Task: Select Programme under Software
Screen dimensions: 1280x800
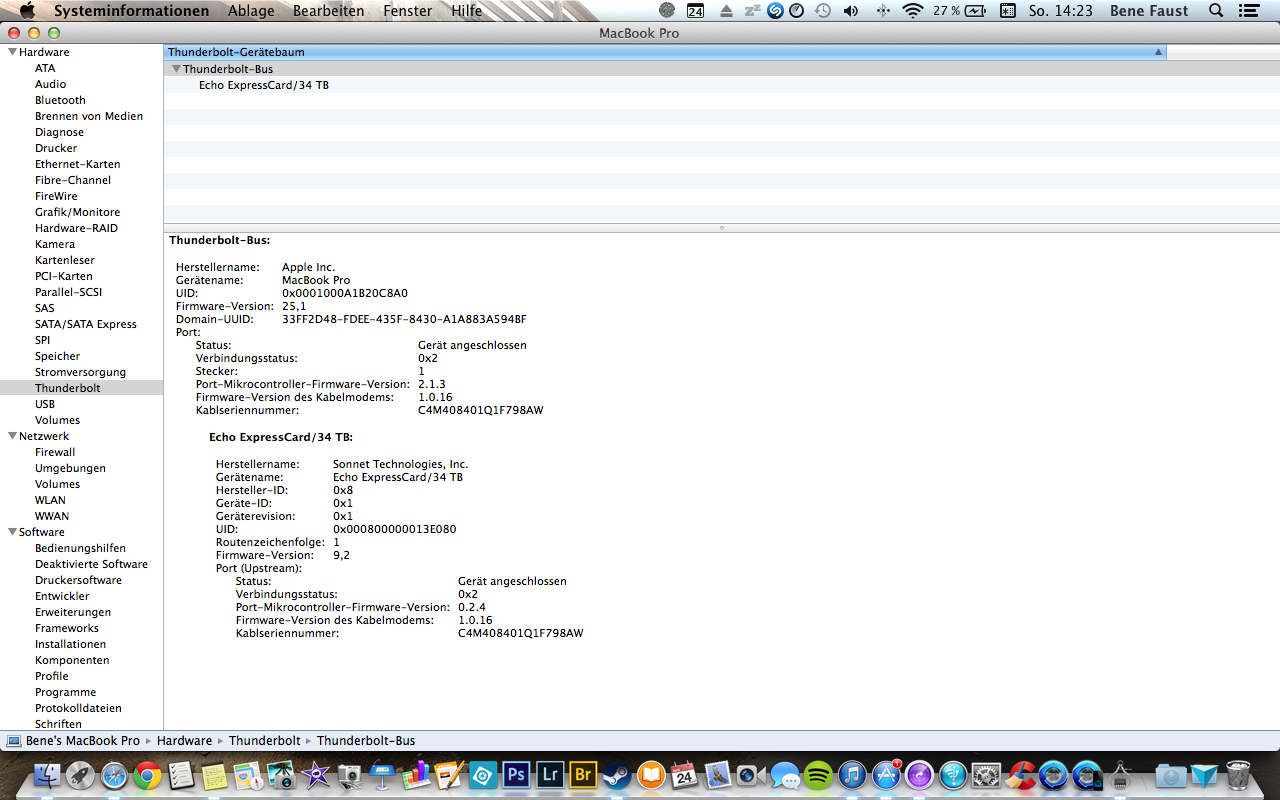Action: (x=66, y=692)
